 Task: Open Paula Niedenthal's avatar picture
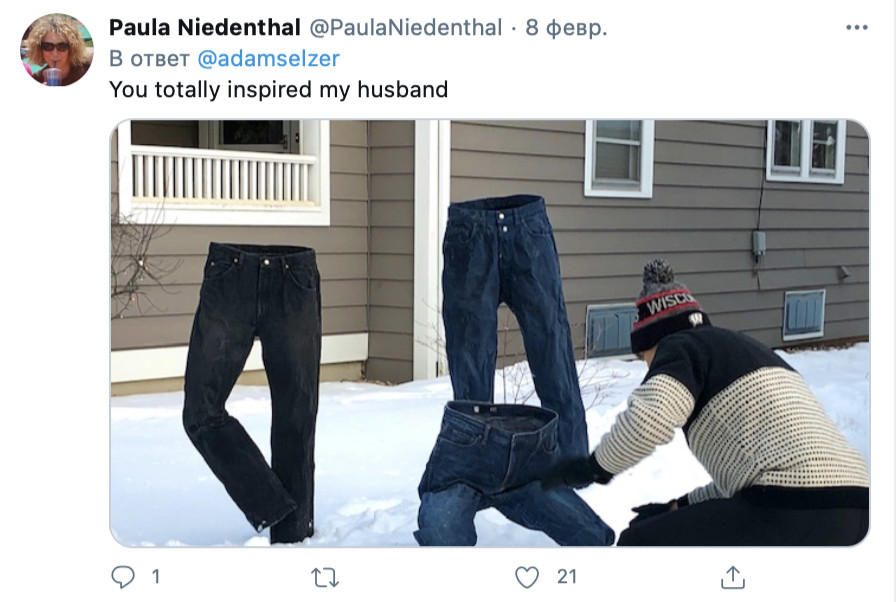pos(57,49)
